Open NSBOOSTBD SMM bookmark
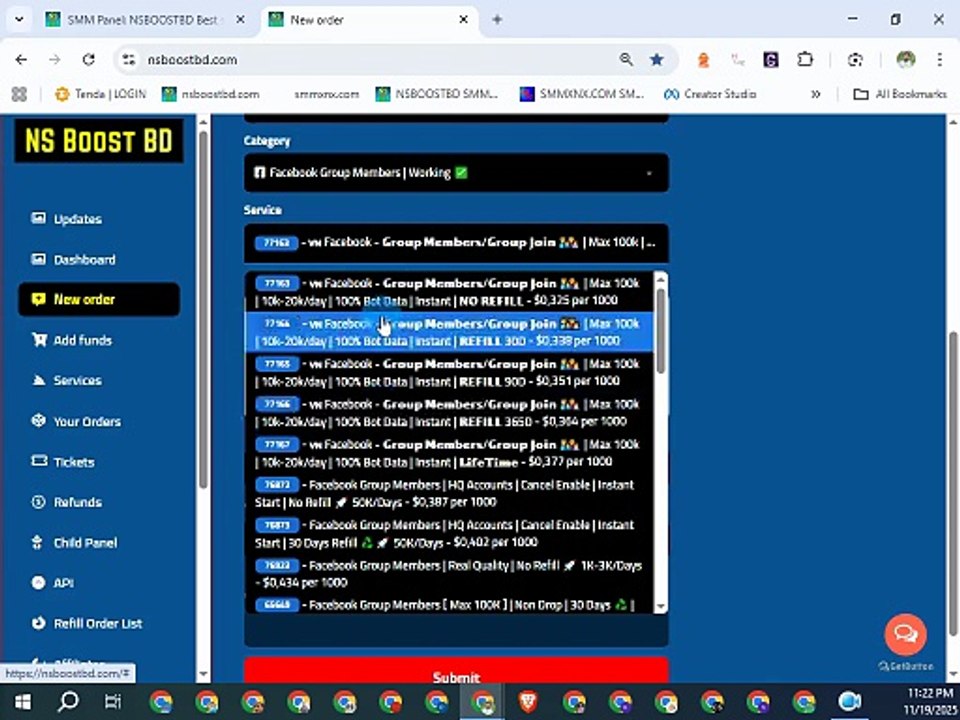The height and width of the screenshot is (720, 960). point(437,94)
